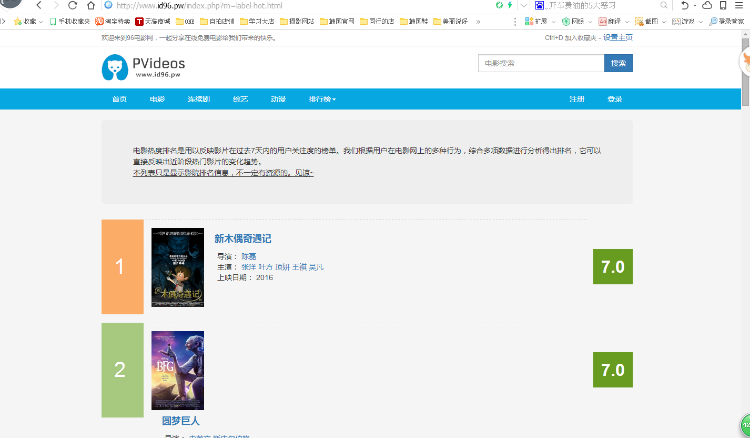
Task: Open the 圆梦巨人 movie title link
Action: 180,421
